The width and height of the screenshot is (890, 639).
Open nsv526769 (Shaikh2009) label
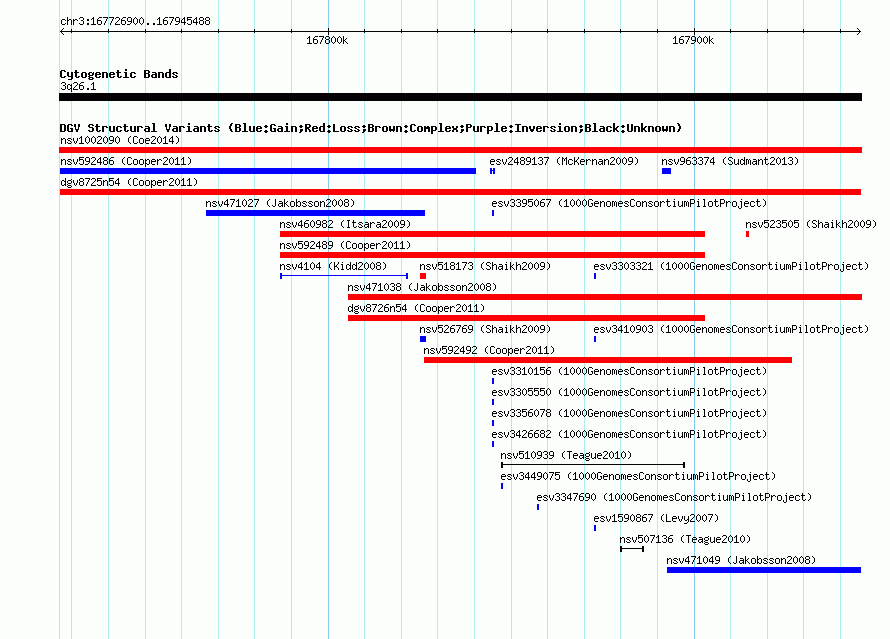[x=485, y=329]
